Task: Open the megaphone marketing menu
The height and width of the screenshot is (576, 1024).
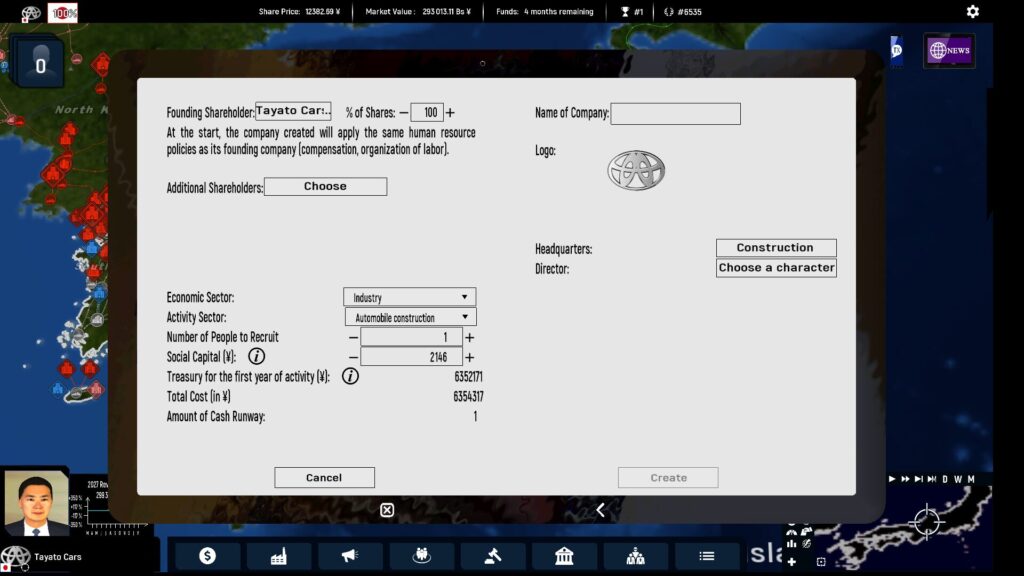Action: click(350, 556)
